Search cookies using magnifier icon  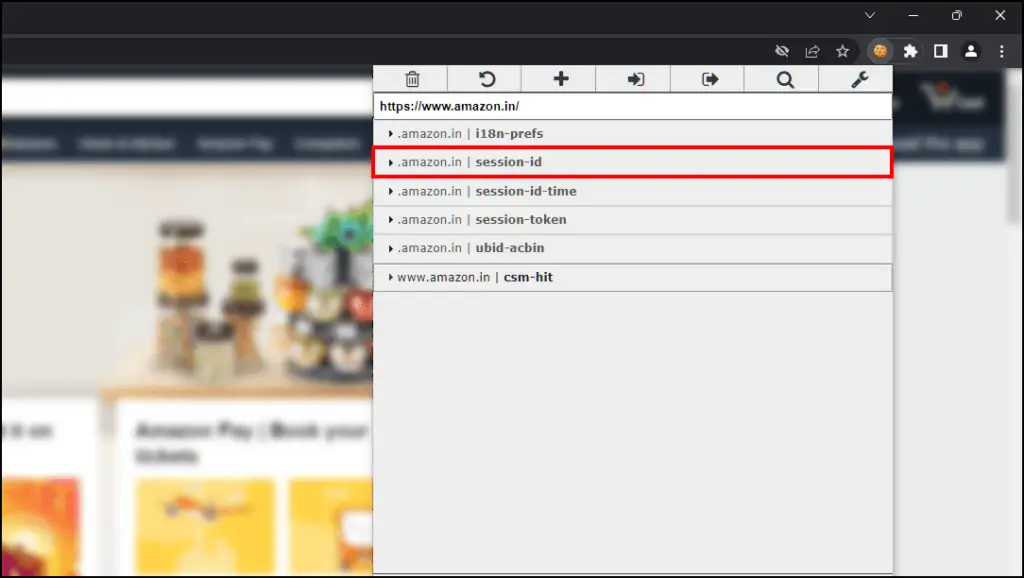(x=784, y=79)
